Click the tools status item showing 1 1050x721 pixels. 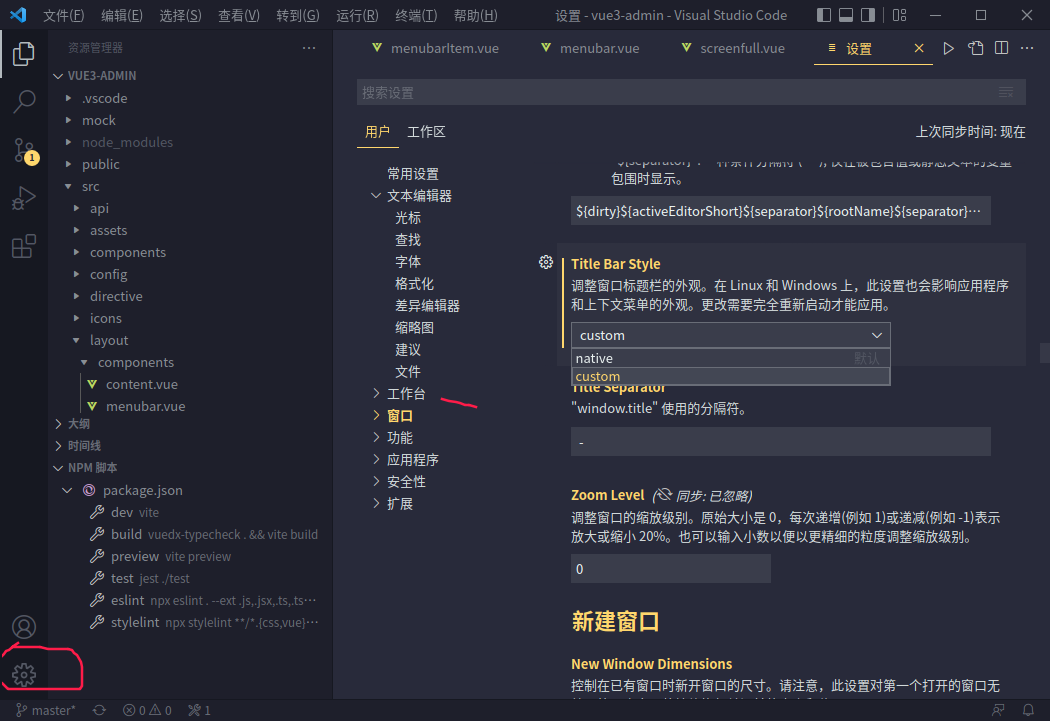[200, 710]
